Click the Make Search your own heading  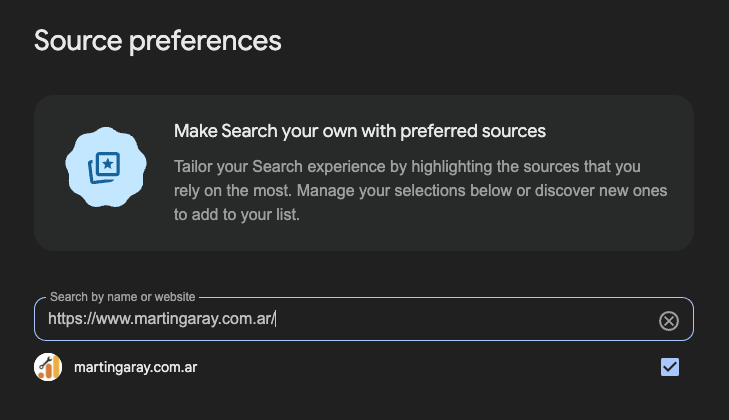360,131
